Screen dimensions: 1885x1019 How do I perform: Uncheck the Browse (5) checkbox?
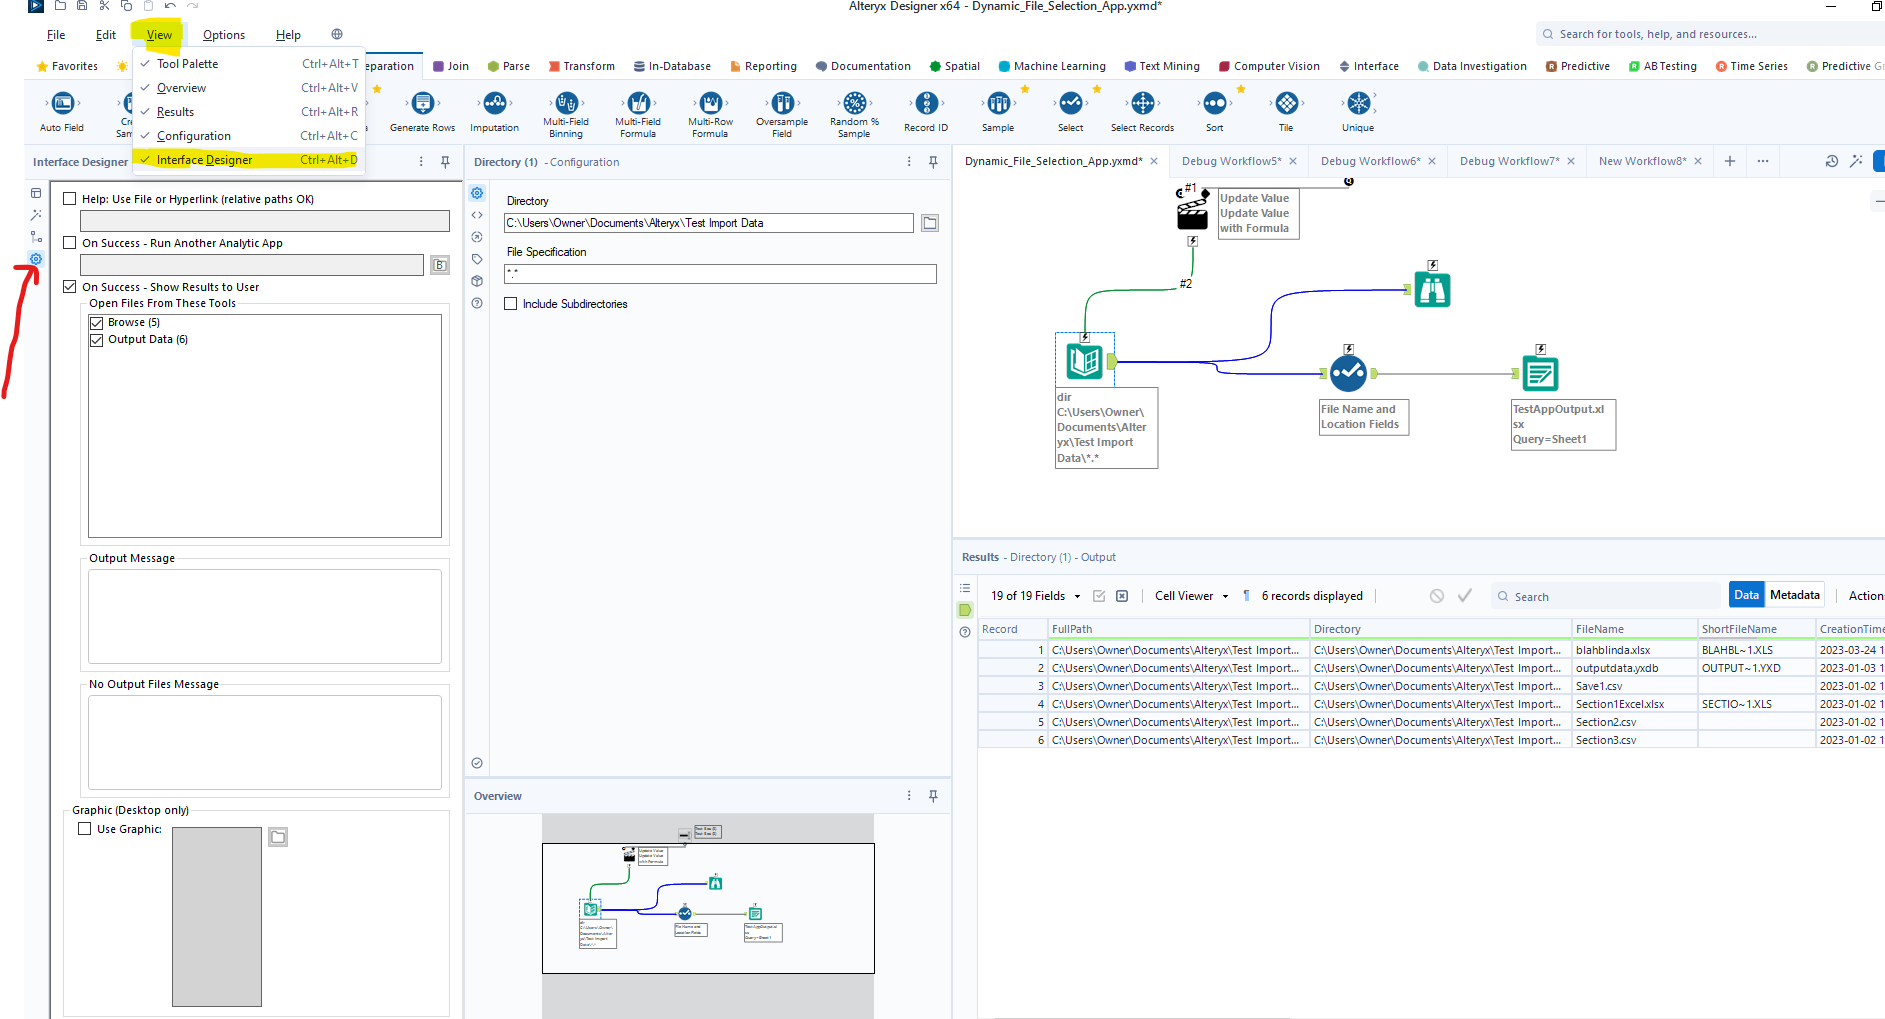(x=96, y=321)
